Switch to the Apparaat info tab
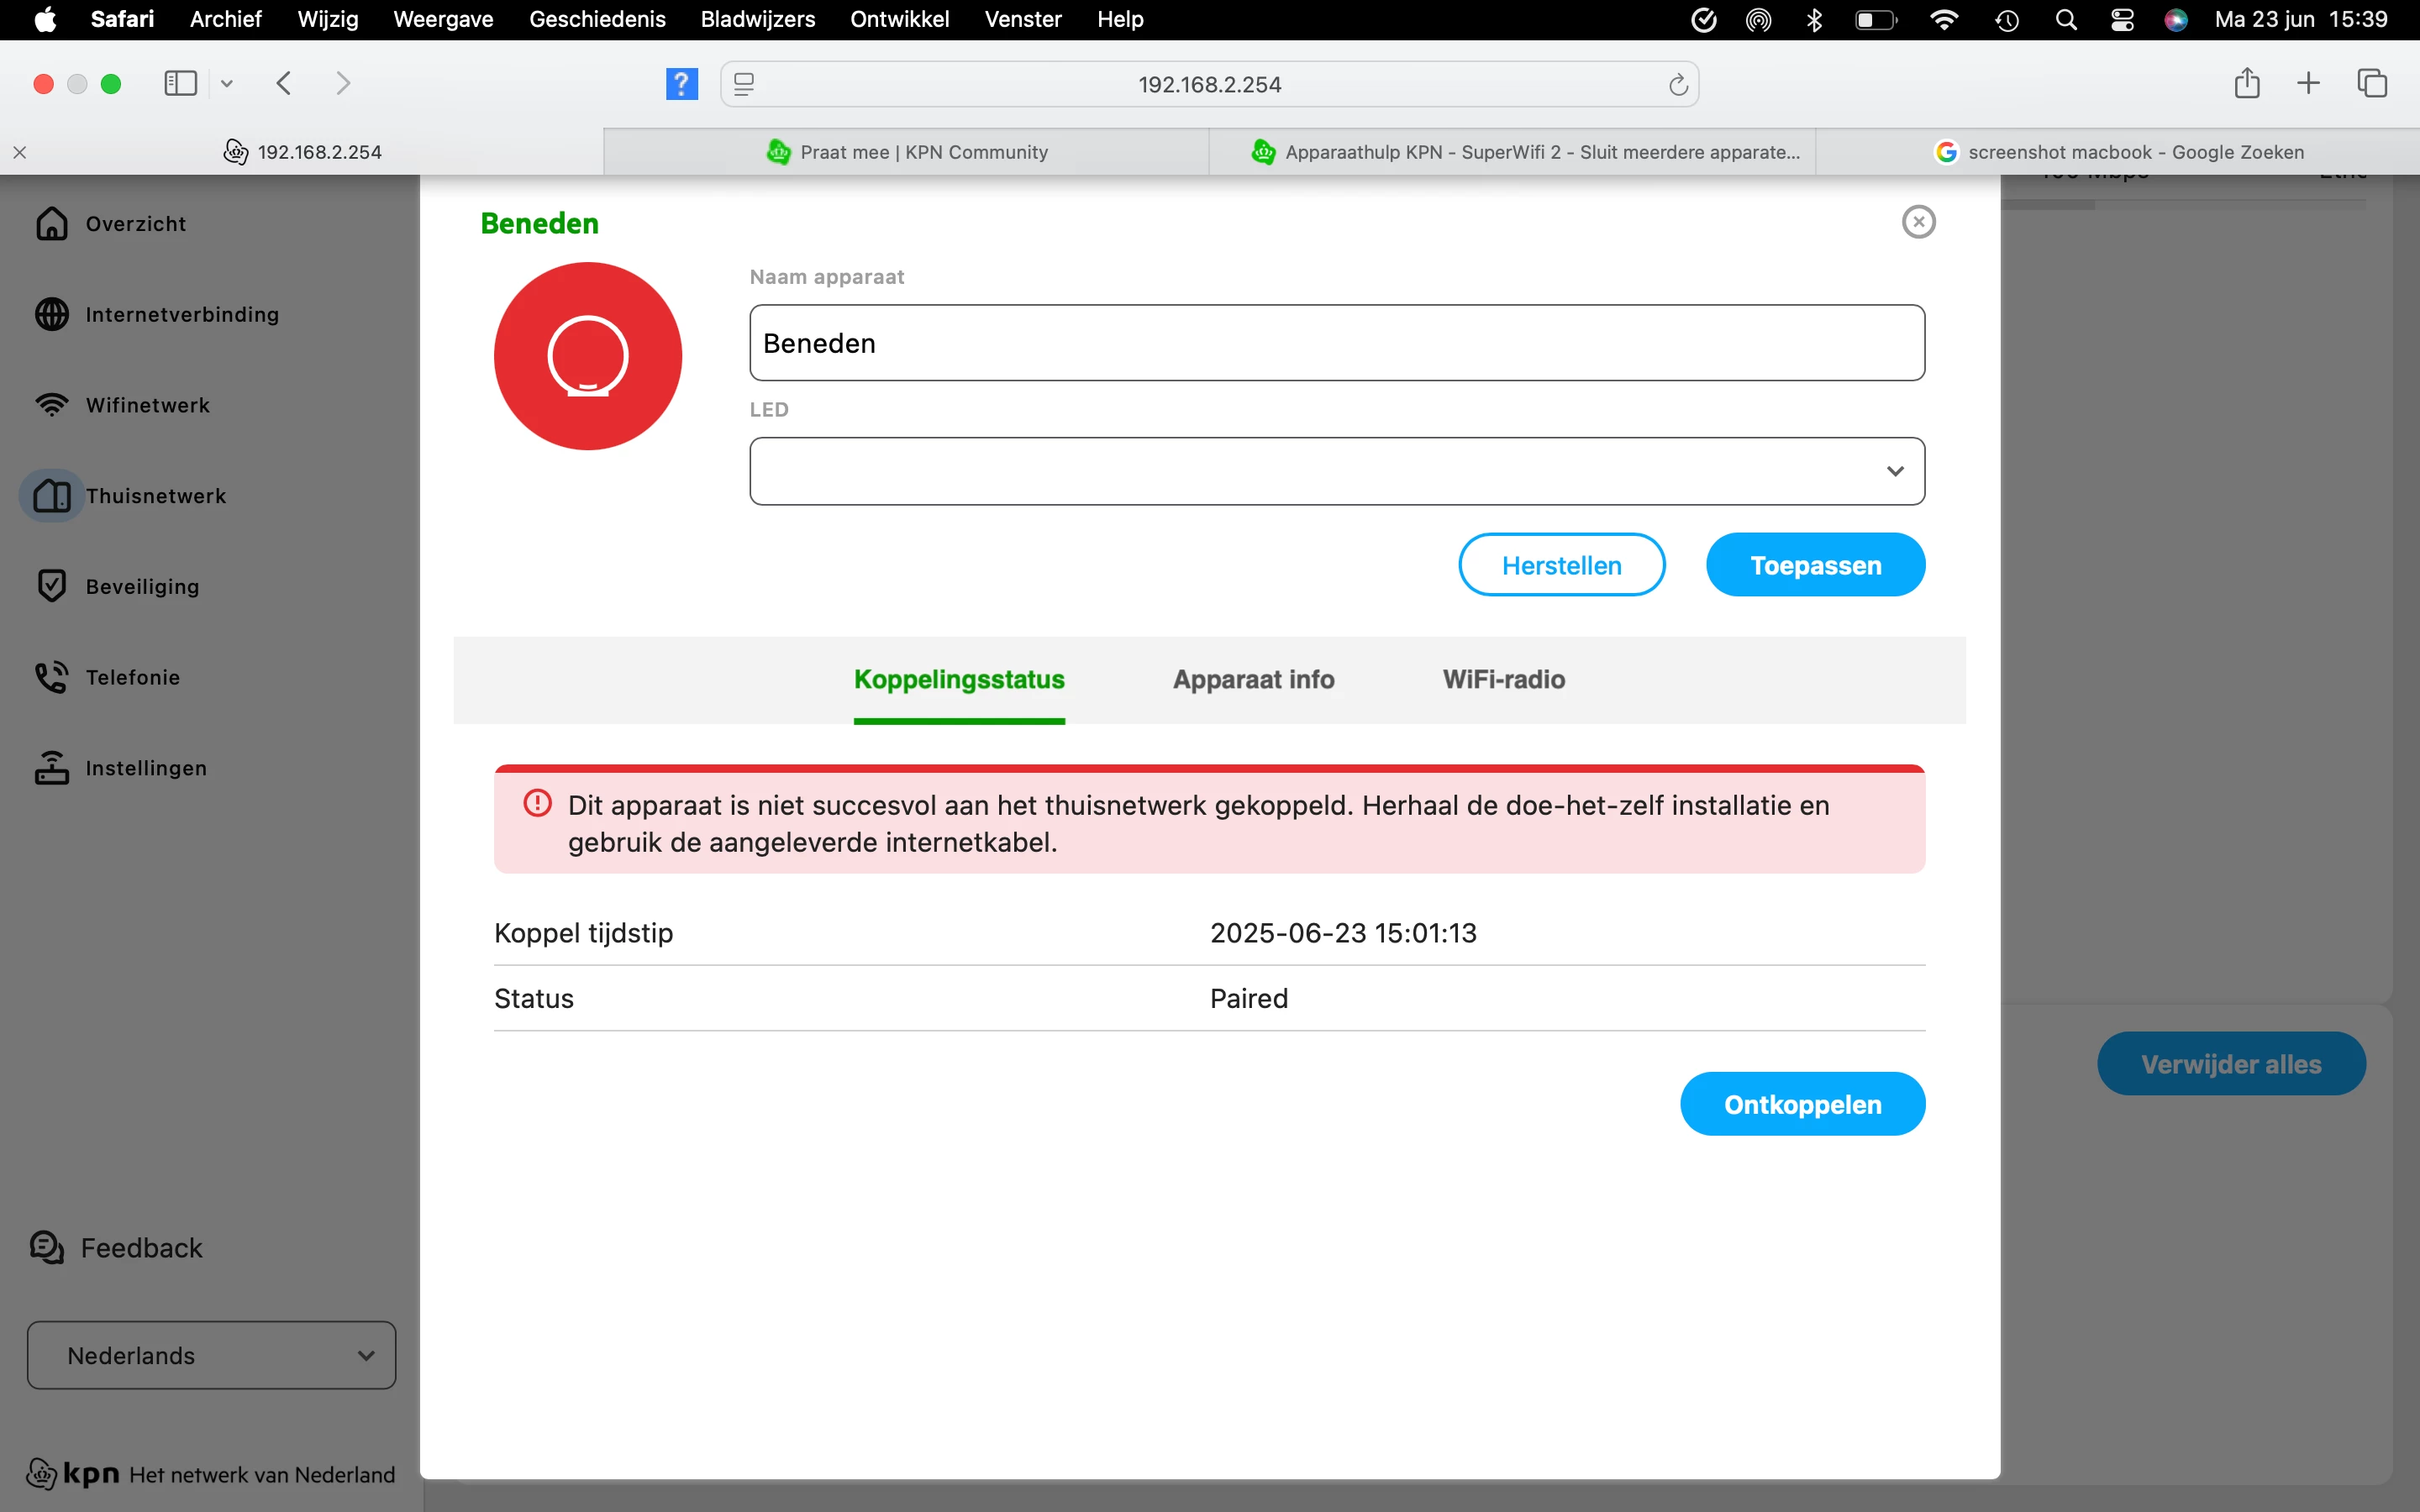2420x1512 pixels. [x=1253, y=680]
